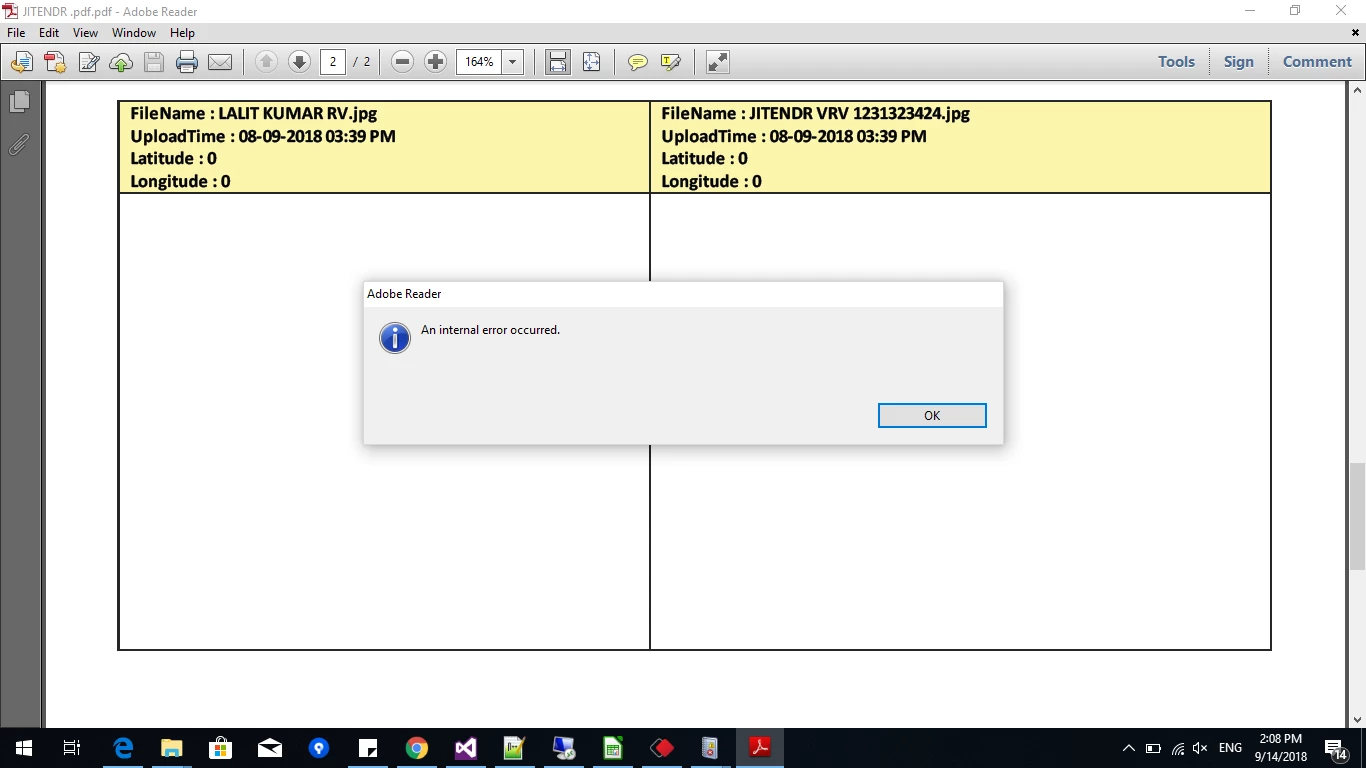Image resolution: width=1366 pixels, height=768 pixels.
Task: Print the document using the printer icon
Action: click(x=187, y=62)
